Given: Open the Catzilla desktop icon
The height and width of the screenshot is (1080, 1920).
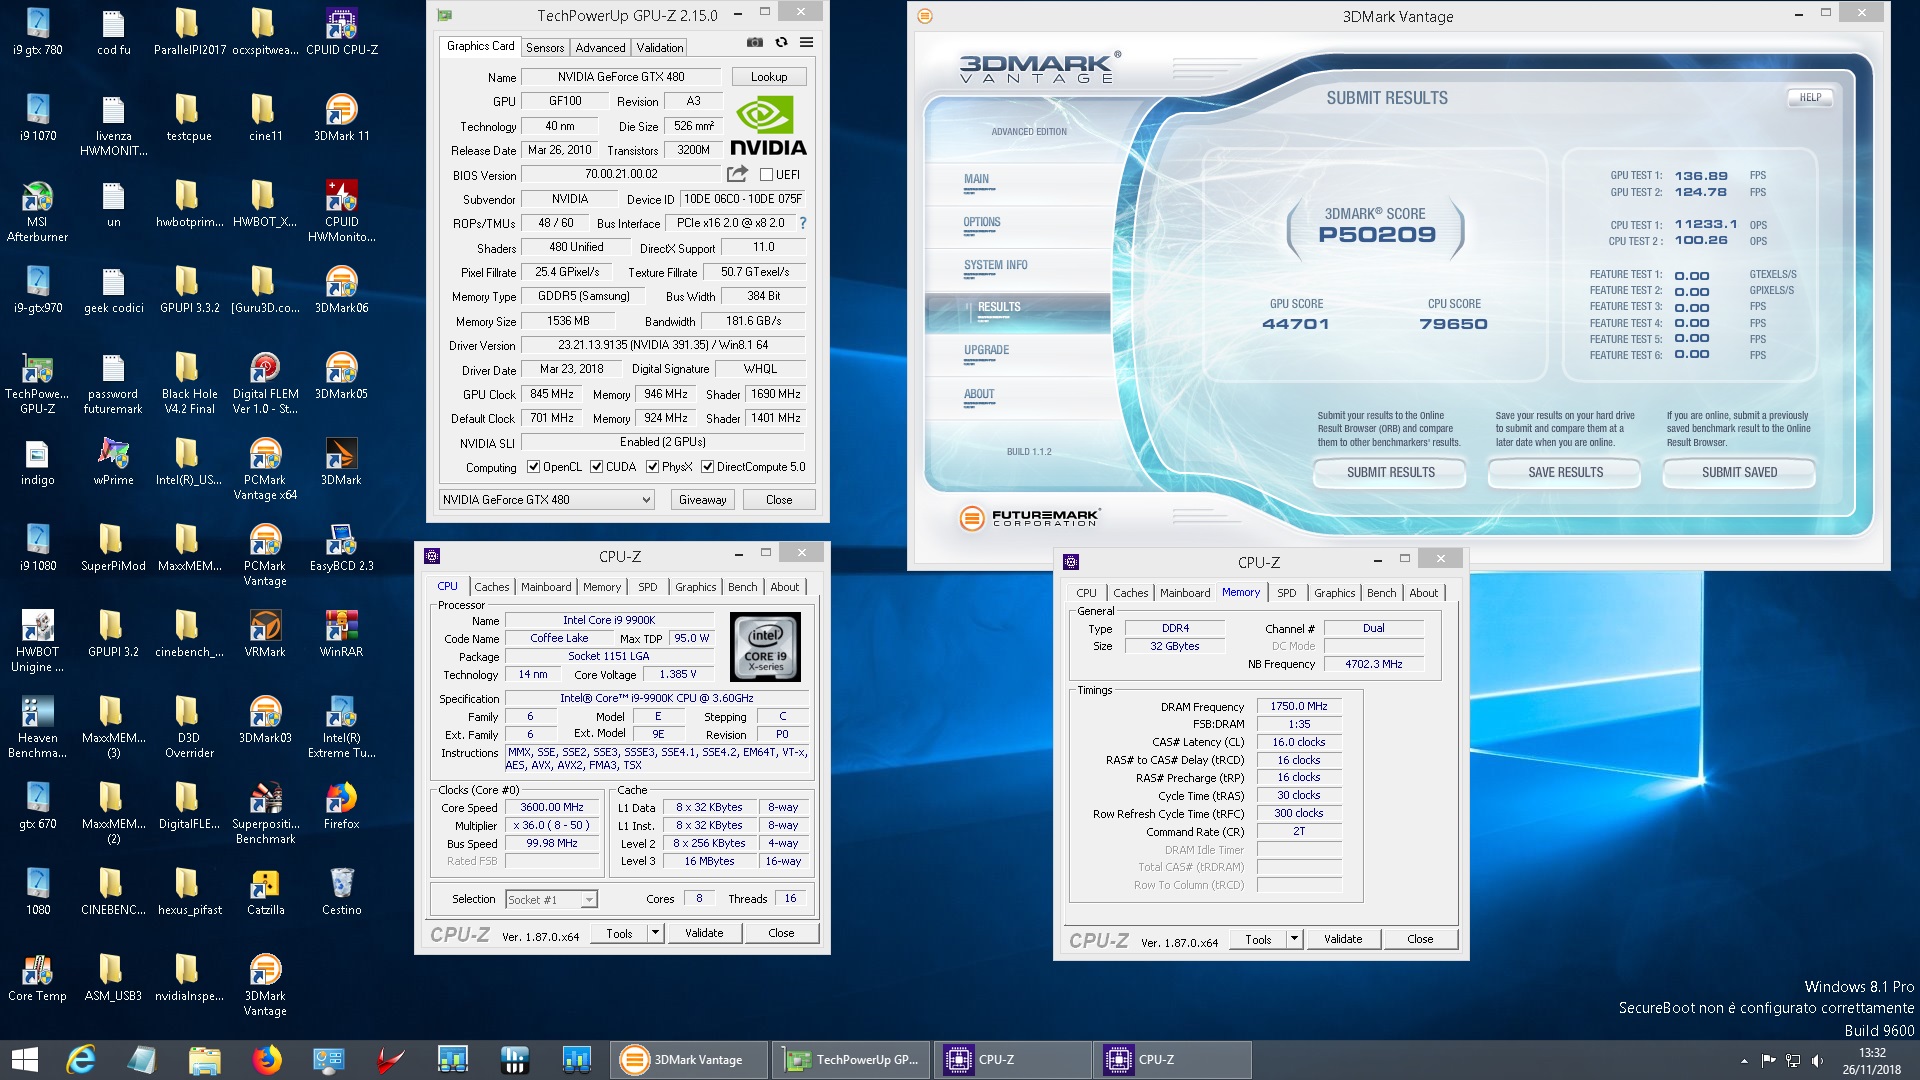Looking at the screenshot, I should pos(265,892).
